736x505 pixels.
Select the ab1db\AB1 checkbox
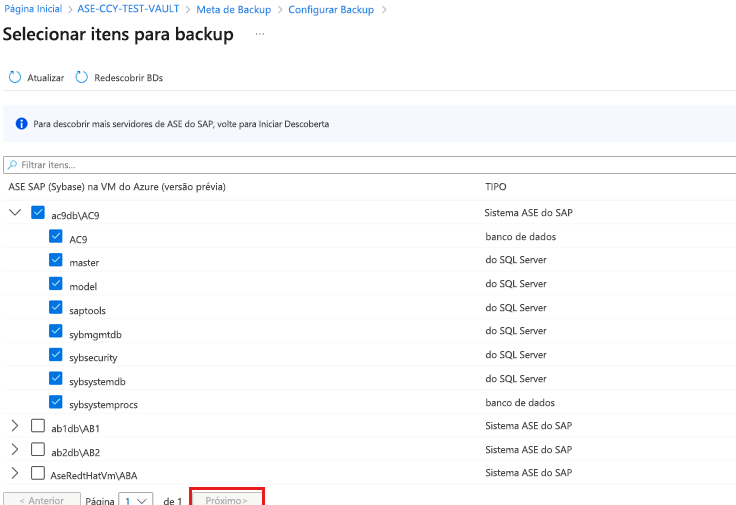(38, 426)
